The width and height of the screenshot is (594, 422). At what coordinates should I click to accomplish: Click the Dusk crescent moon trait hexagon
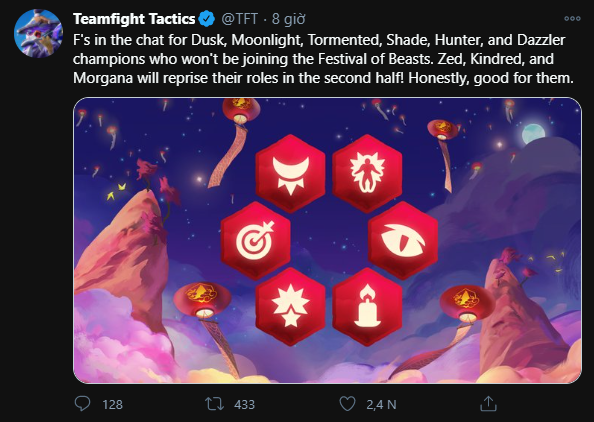pos(291,173)
